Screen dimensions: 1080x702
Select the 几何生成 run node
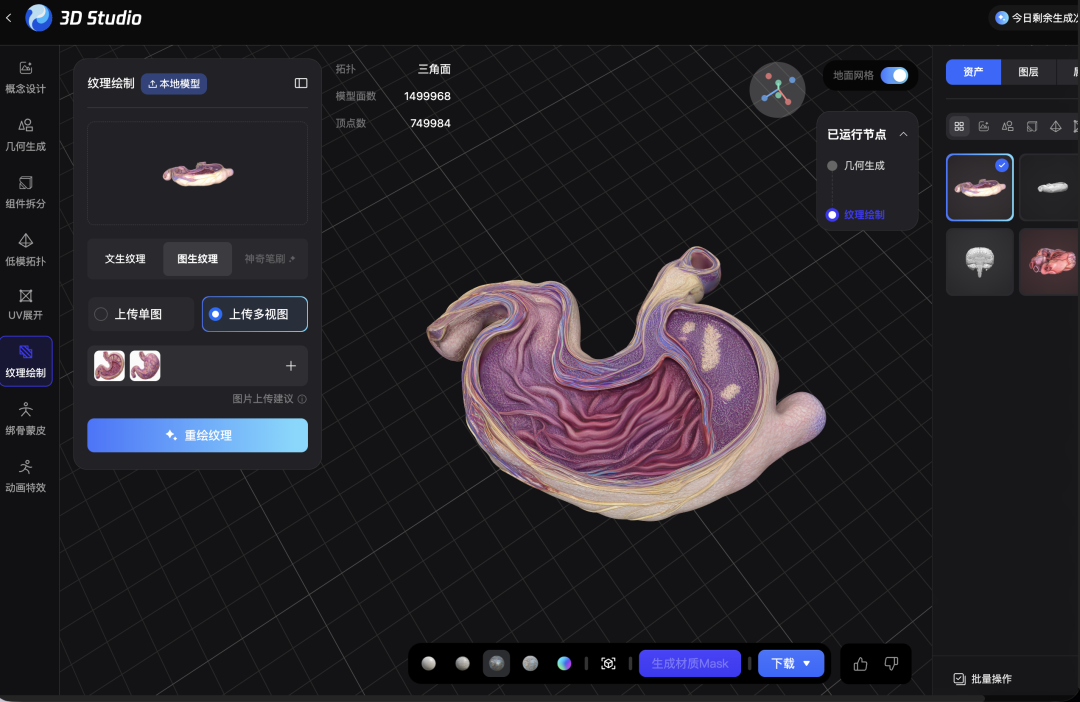856,165
